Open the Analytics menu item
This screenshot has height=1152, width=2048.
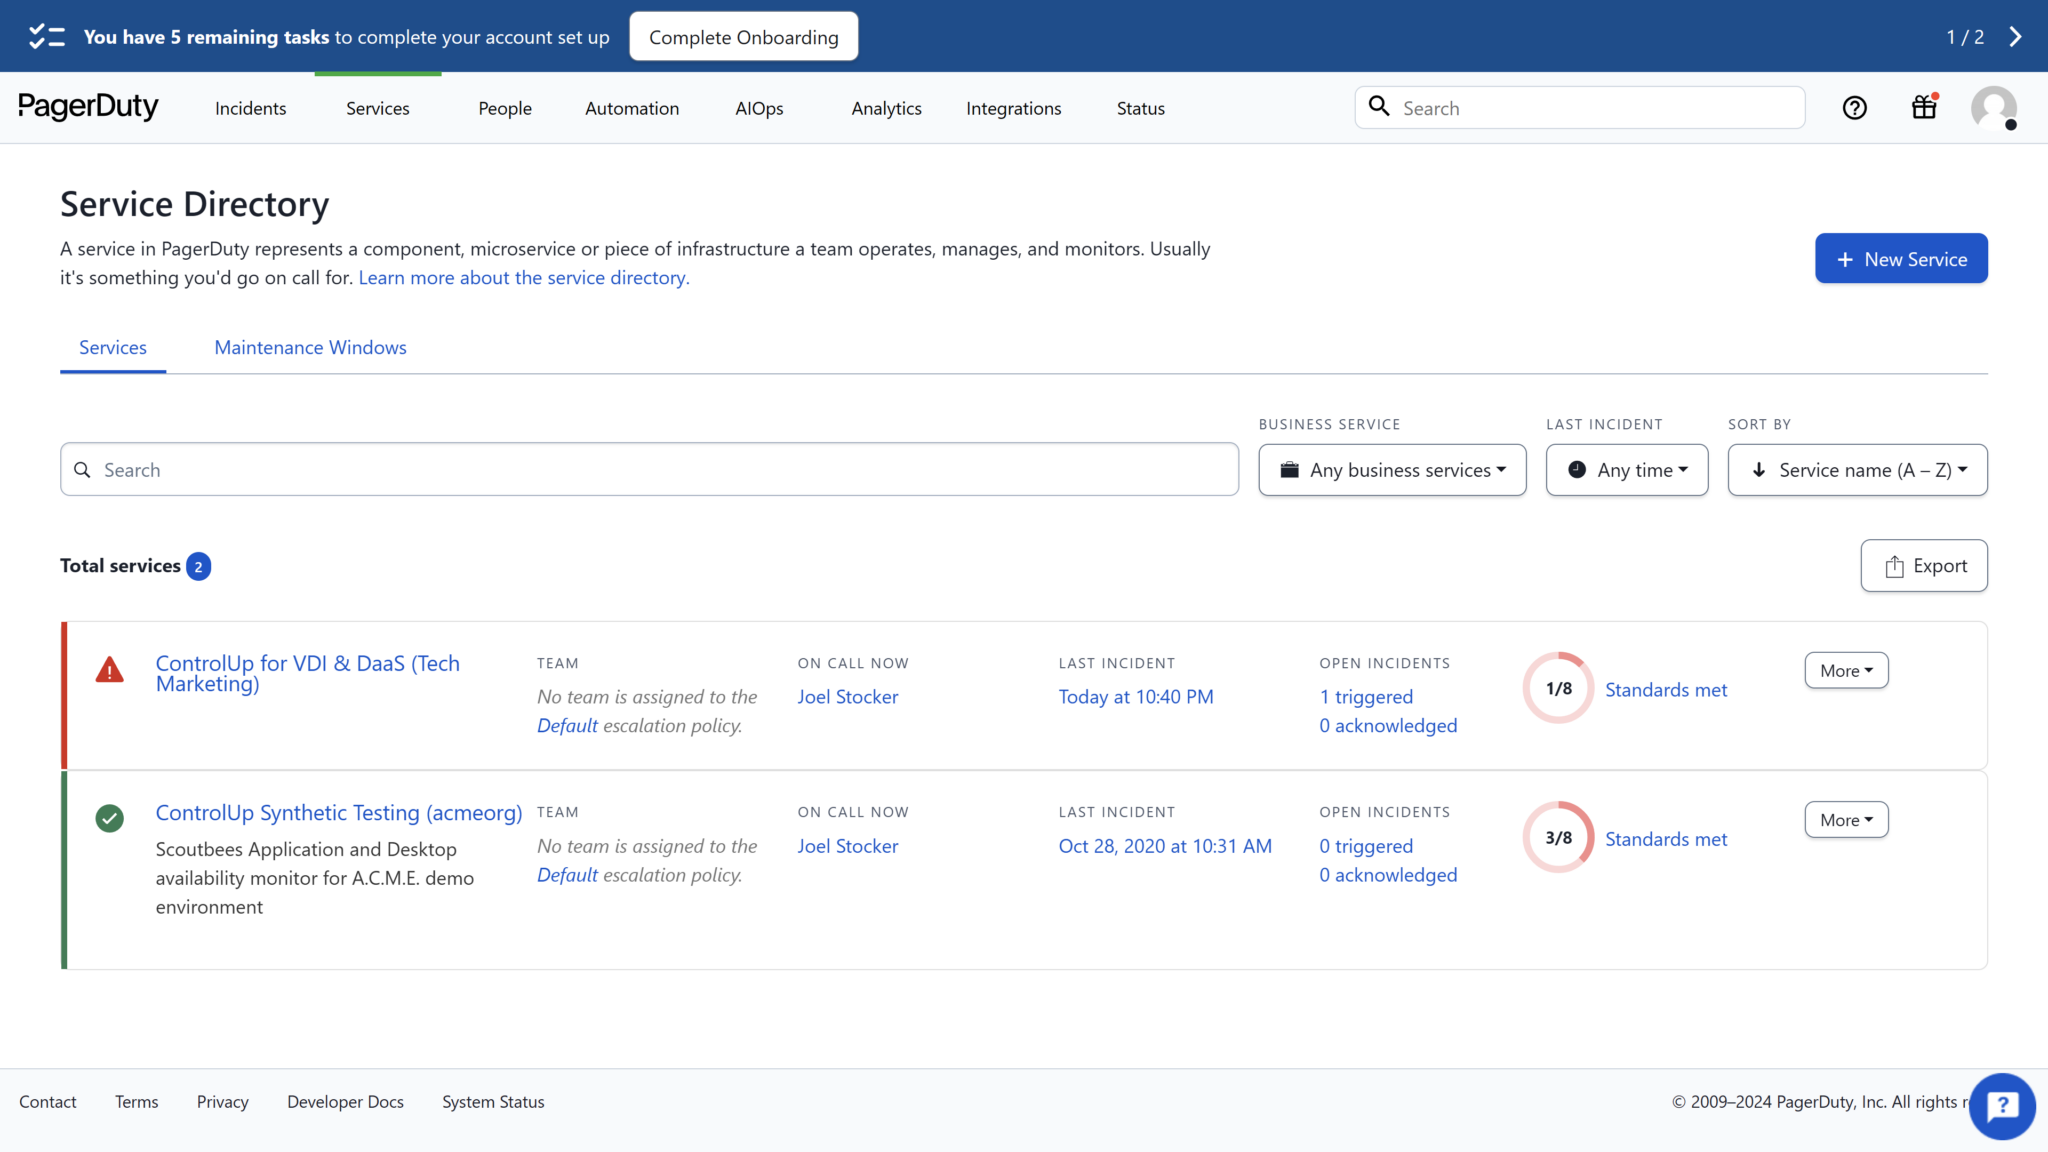pos(886,108)
